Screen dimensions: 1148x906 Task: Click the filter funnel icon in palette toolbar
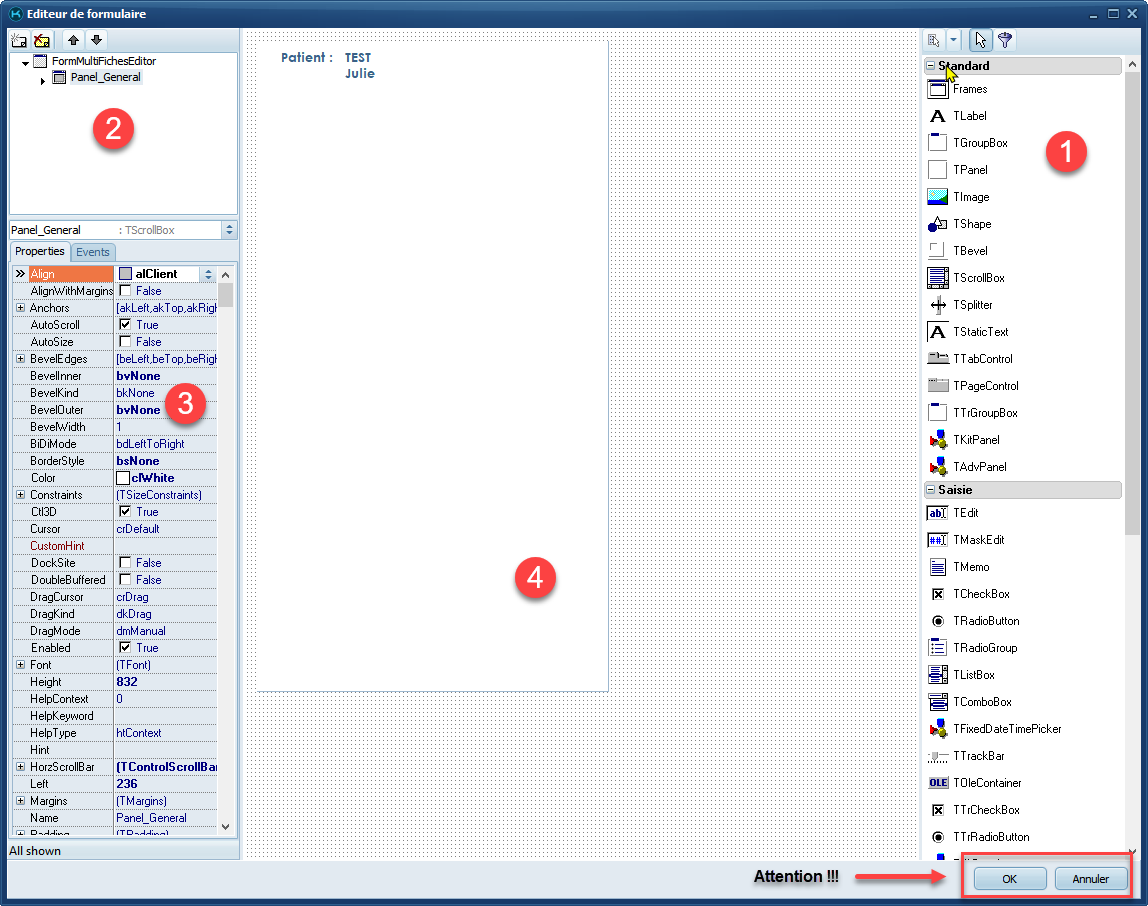coord(1005,40)
